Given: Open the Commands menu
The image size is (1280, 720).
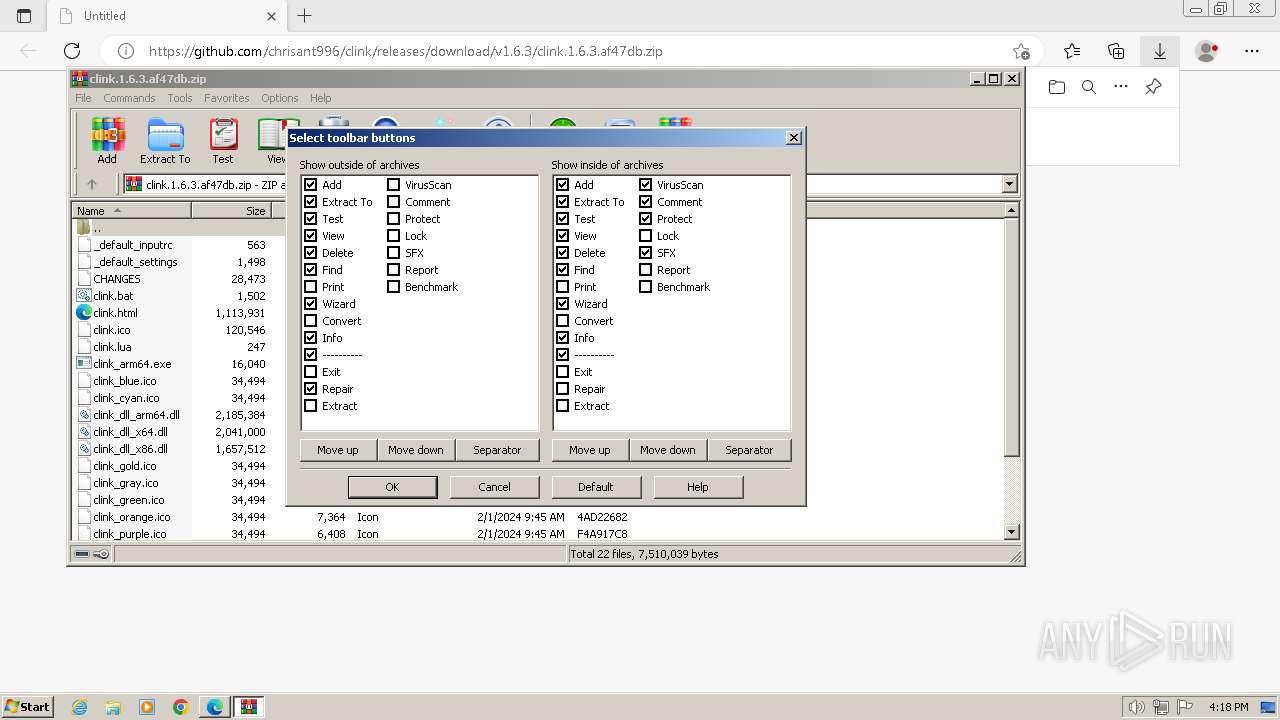Looking at the screenshot, I should click(129, 98).
